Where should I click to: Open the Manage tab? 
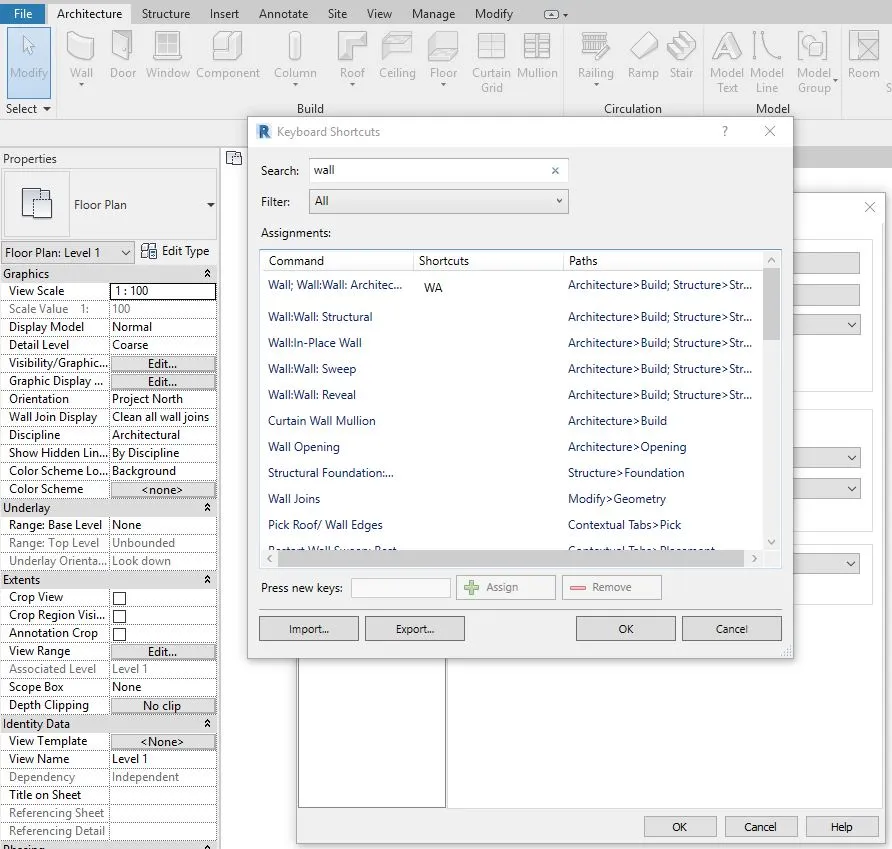point(433,13)
